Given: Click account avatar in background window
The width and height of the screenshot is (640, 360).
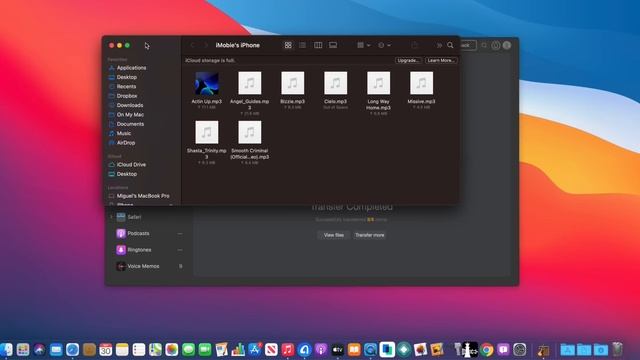Looking at the screenshot, I should click(507, 45).
